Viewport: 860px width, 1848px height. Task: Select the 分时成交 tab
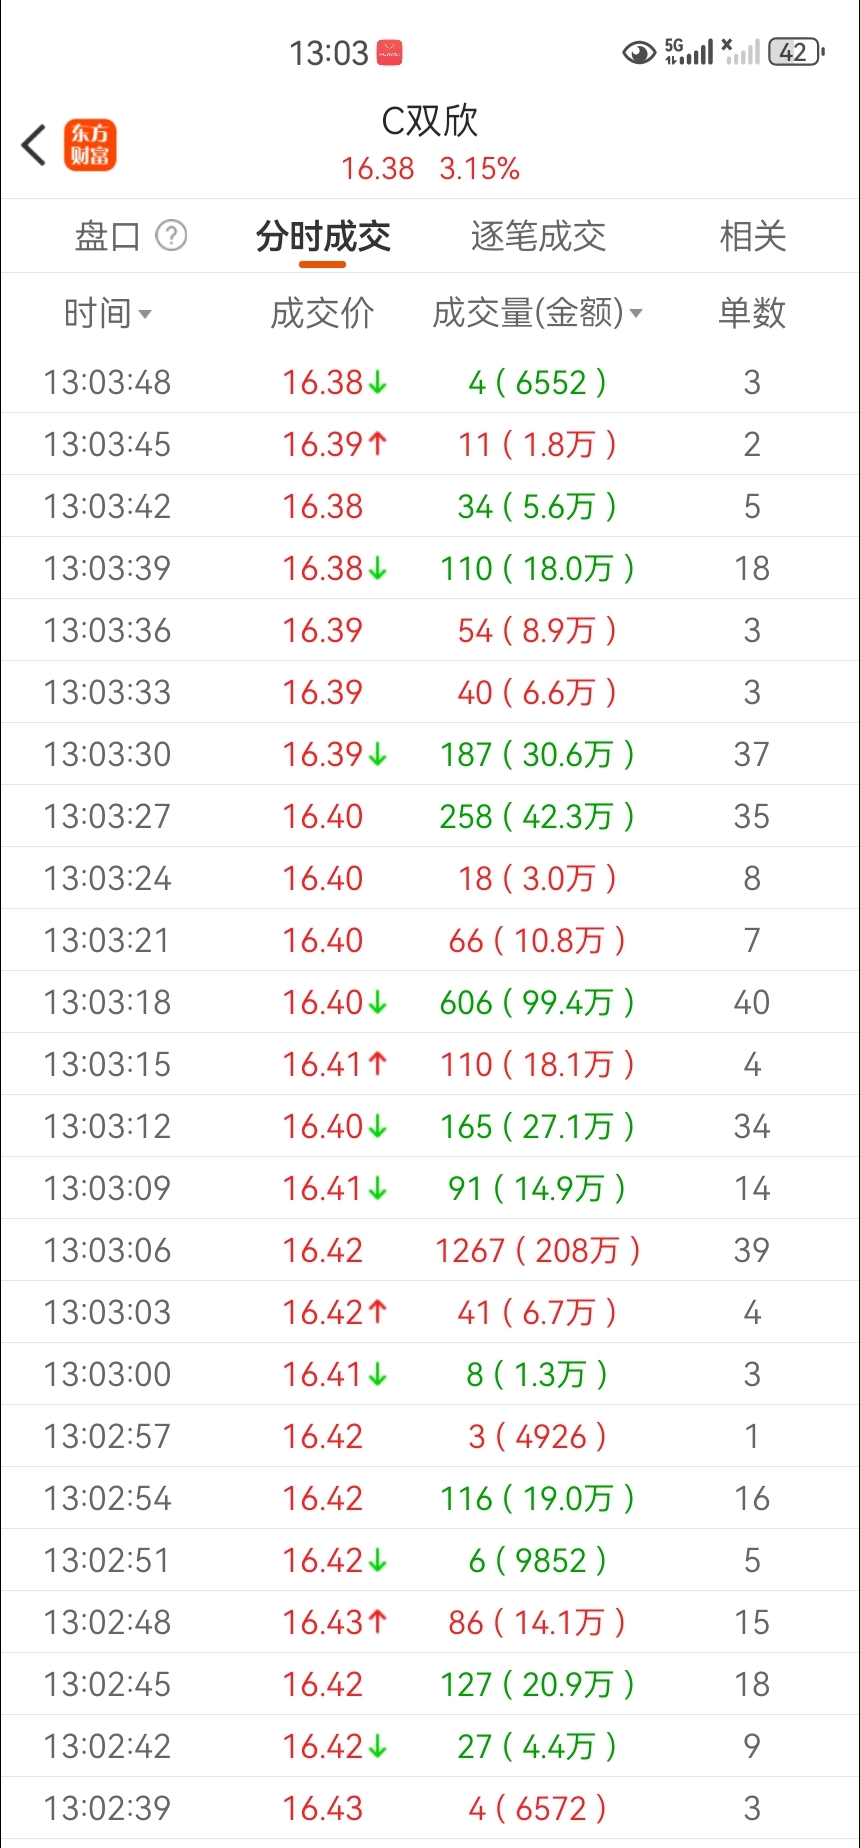point(323,237)
